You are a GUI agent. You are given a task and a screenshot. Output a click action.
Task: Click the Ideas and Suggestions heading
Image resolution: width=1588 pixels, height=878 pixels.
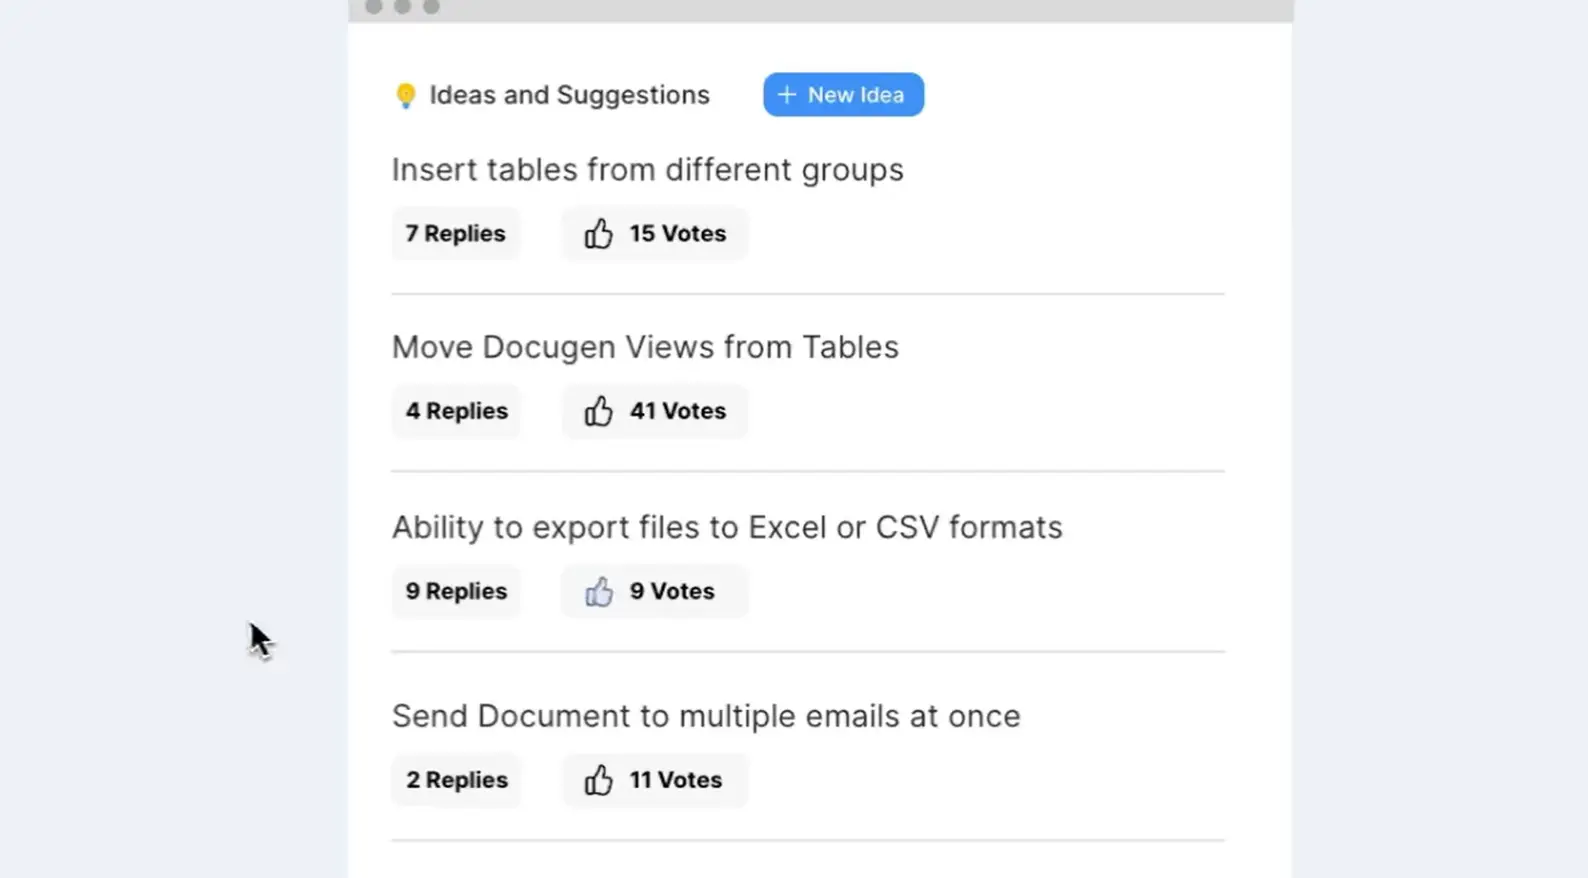(570, 95)
